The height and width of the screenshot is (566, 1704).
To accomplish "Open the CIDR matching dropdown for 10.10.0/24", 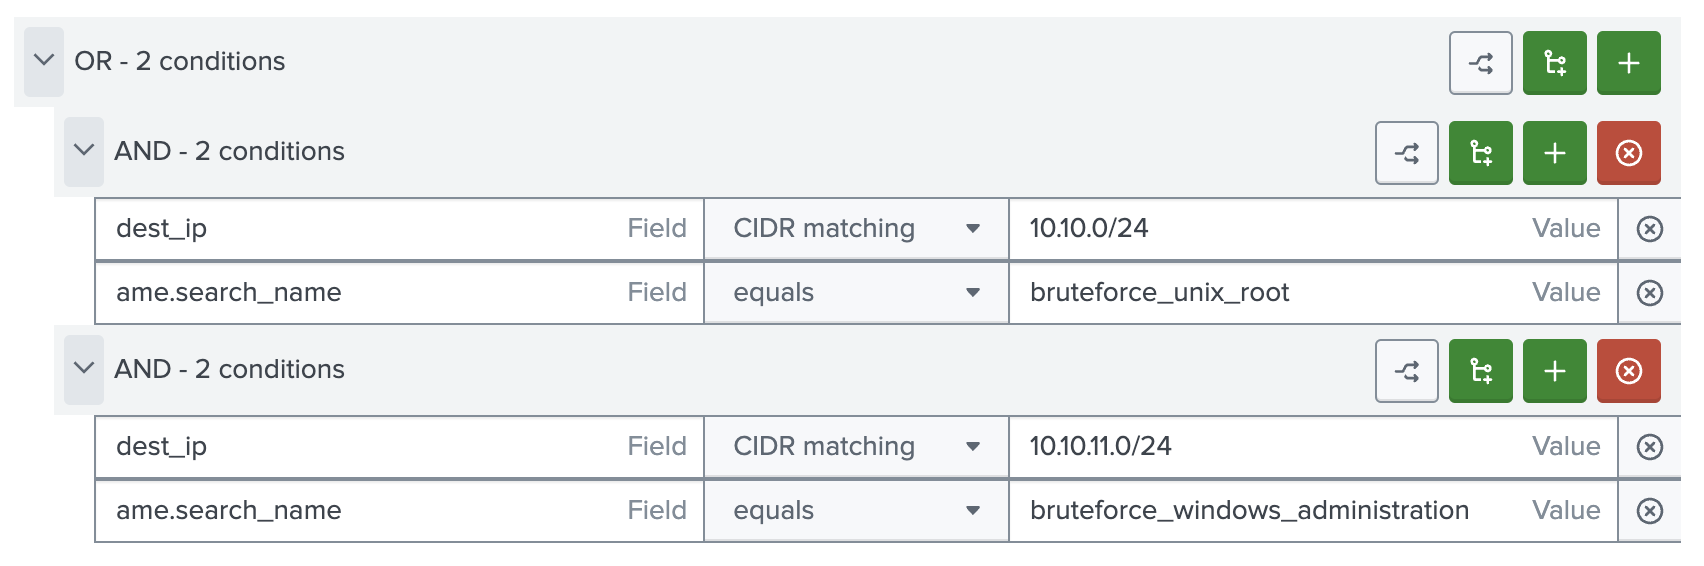I will pyautogui.click(x=855, y=229).
